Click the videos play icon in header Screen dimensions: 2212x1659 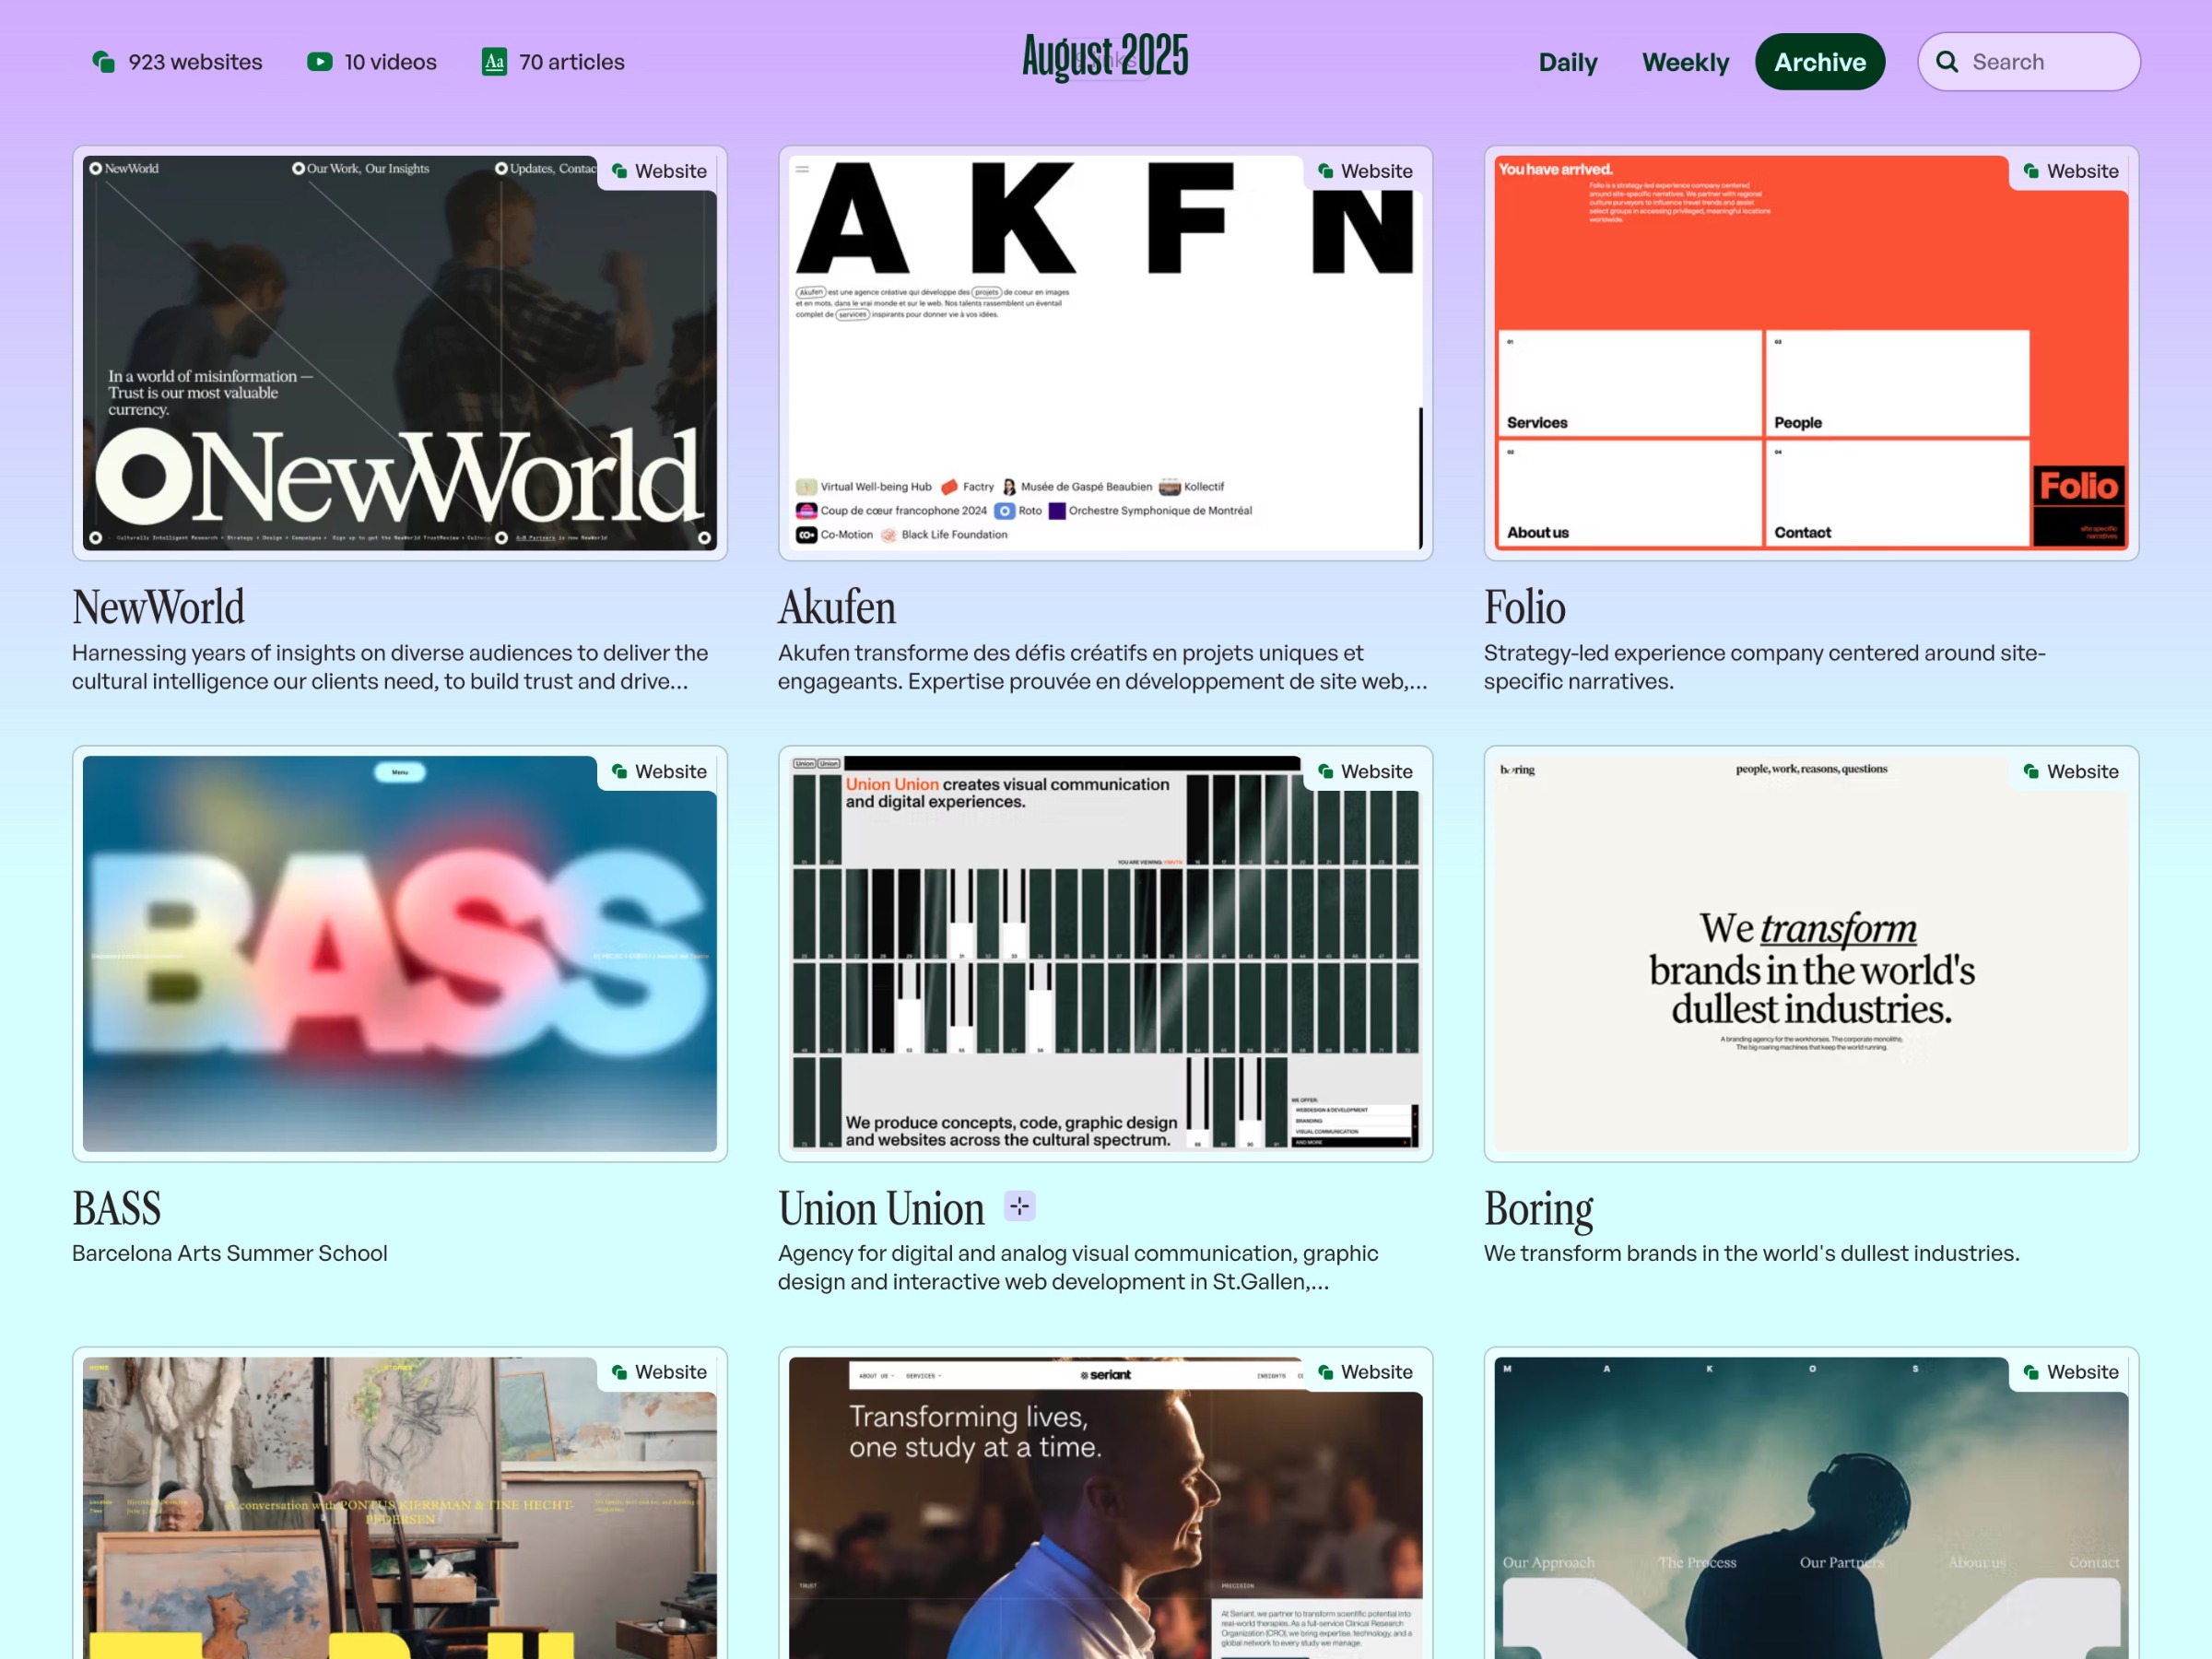point(319,62)
